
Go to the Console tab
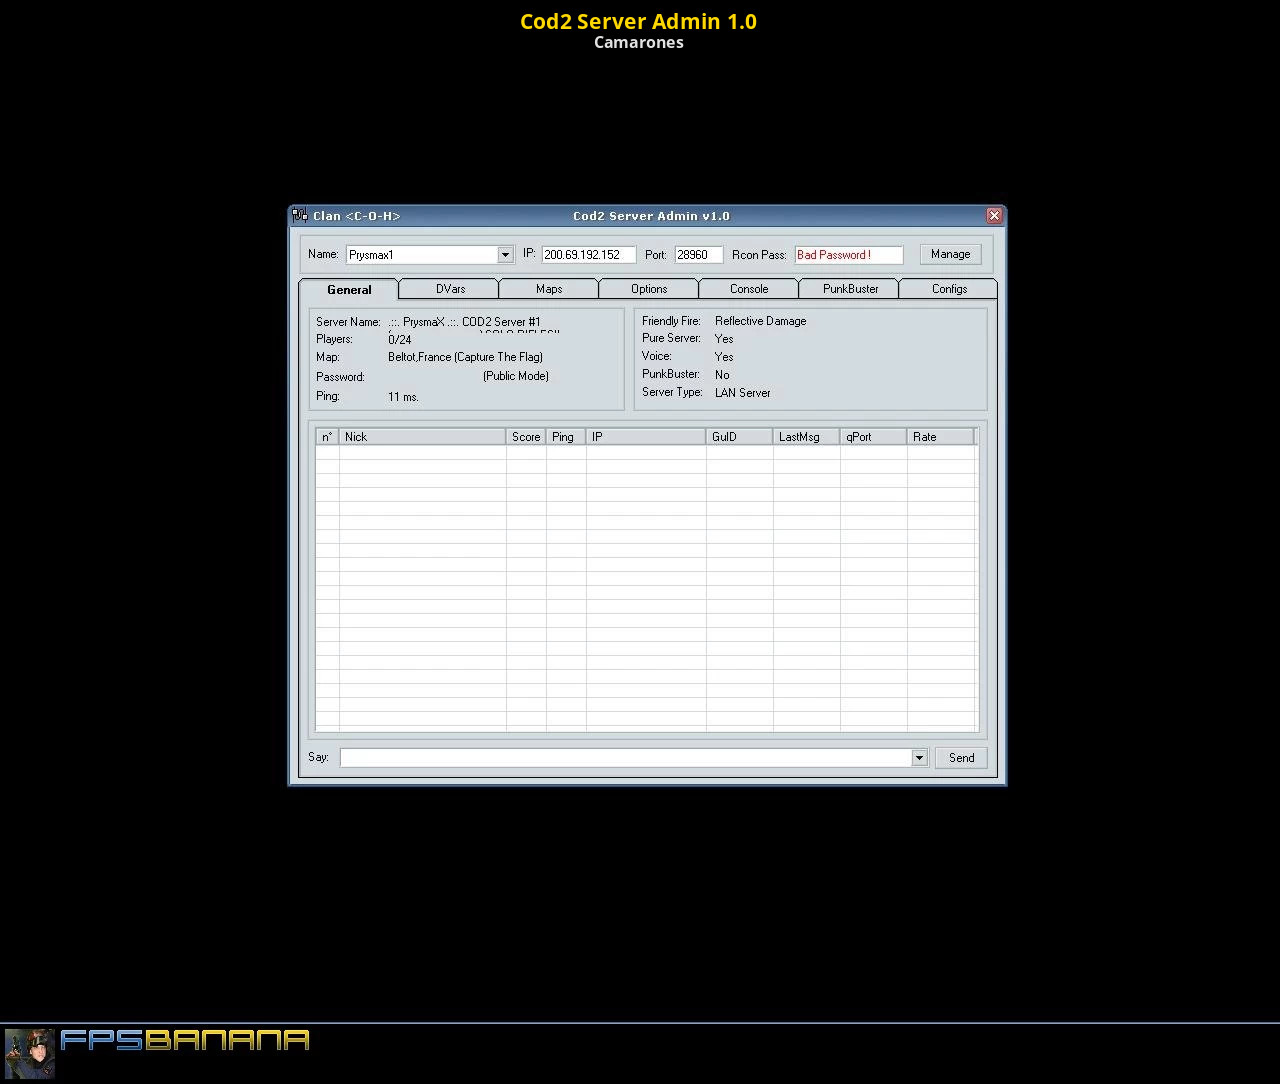click(x=749, y=289)
